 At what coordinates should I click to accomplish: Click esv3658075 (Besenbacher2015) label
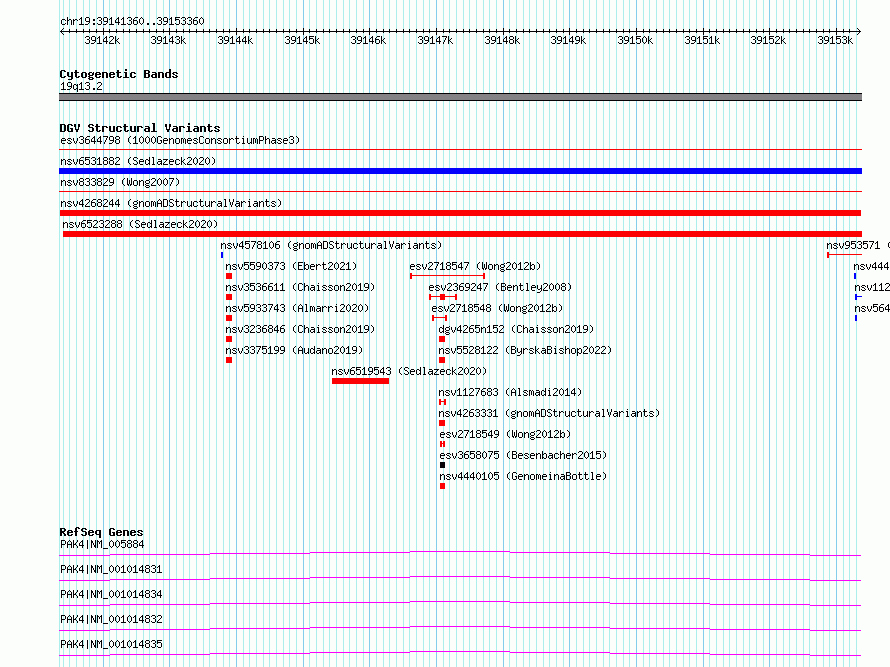(523, 455)
